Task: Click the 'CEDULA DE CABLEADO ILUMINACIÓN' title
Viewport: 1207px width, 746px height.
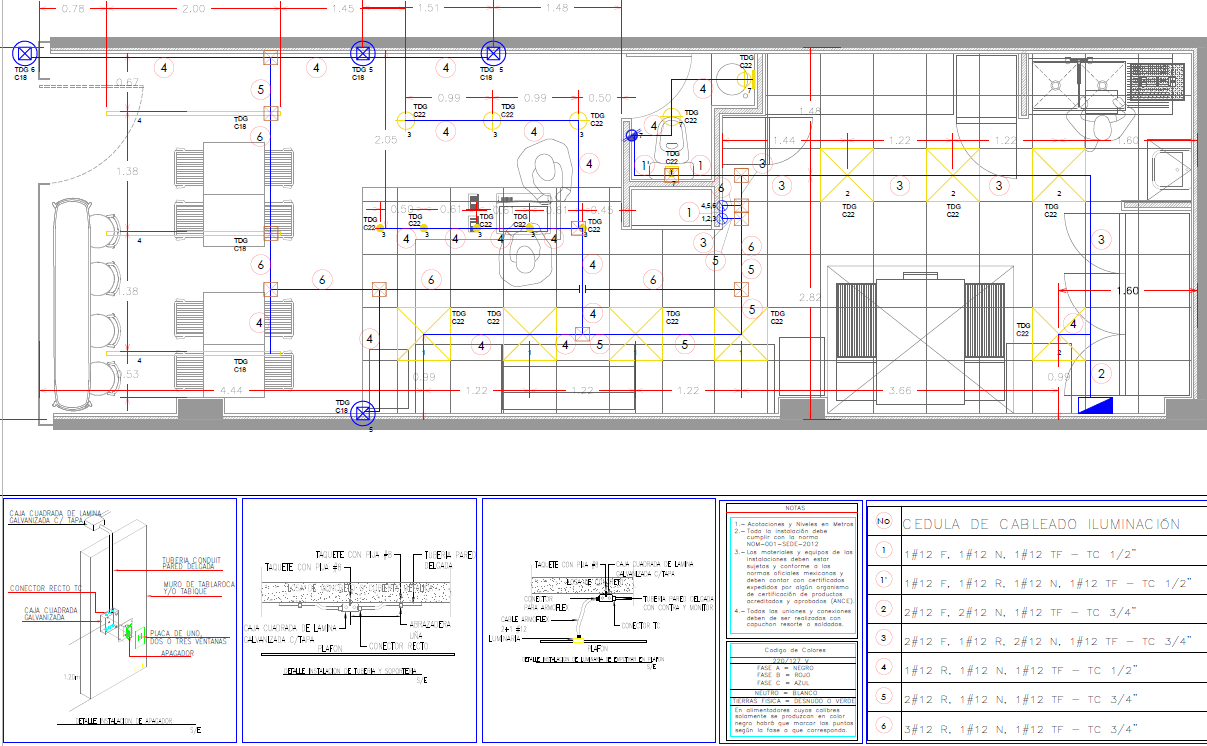Action: 1041,524
